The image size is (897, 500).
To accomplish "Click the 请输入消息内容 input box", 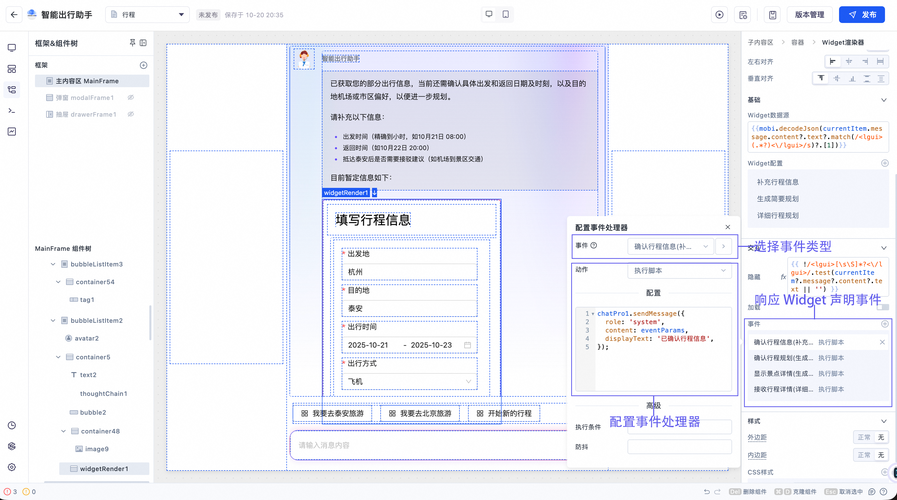I will pos(429,445).
